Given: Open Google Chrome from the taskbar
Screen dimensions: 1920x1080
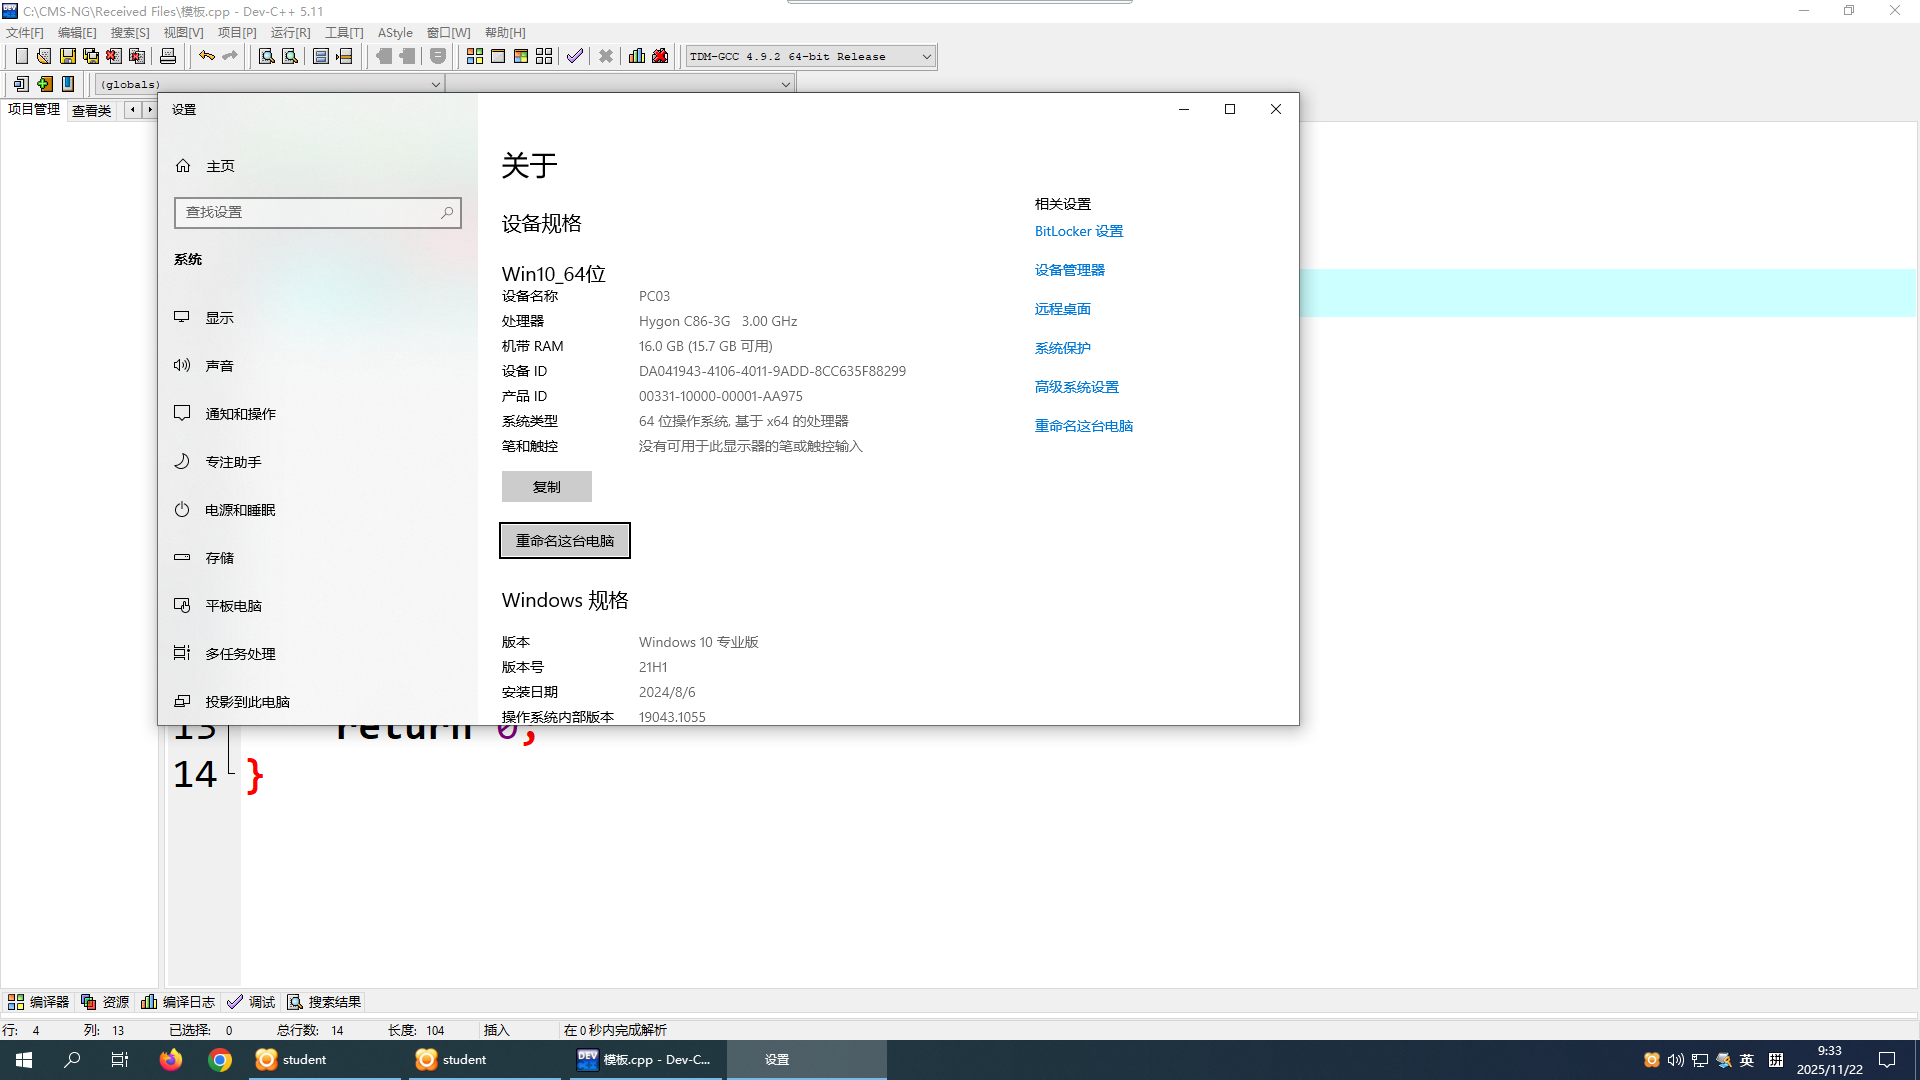Looking at the screenshot, I should pos(220,1060).
